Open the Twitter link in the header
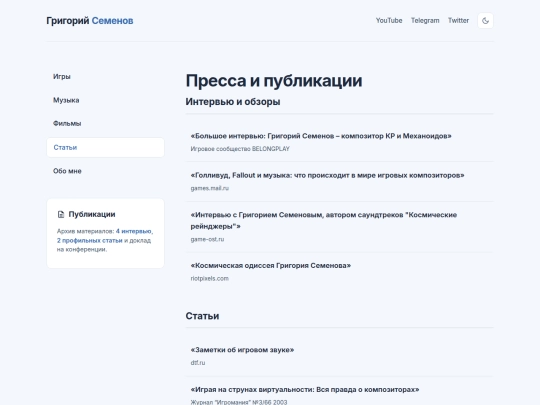The width and height of the screenshot is (540, 405). coord(458,21)
